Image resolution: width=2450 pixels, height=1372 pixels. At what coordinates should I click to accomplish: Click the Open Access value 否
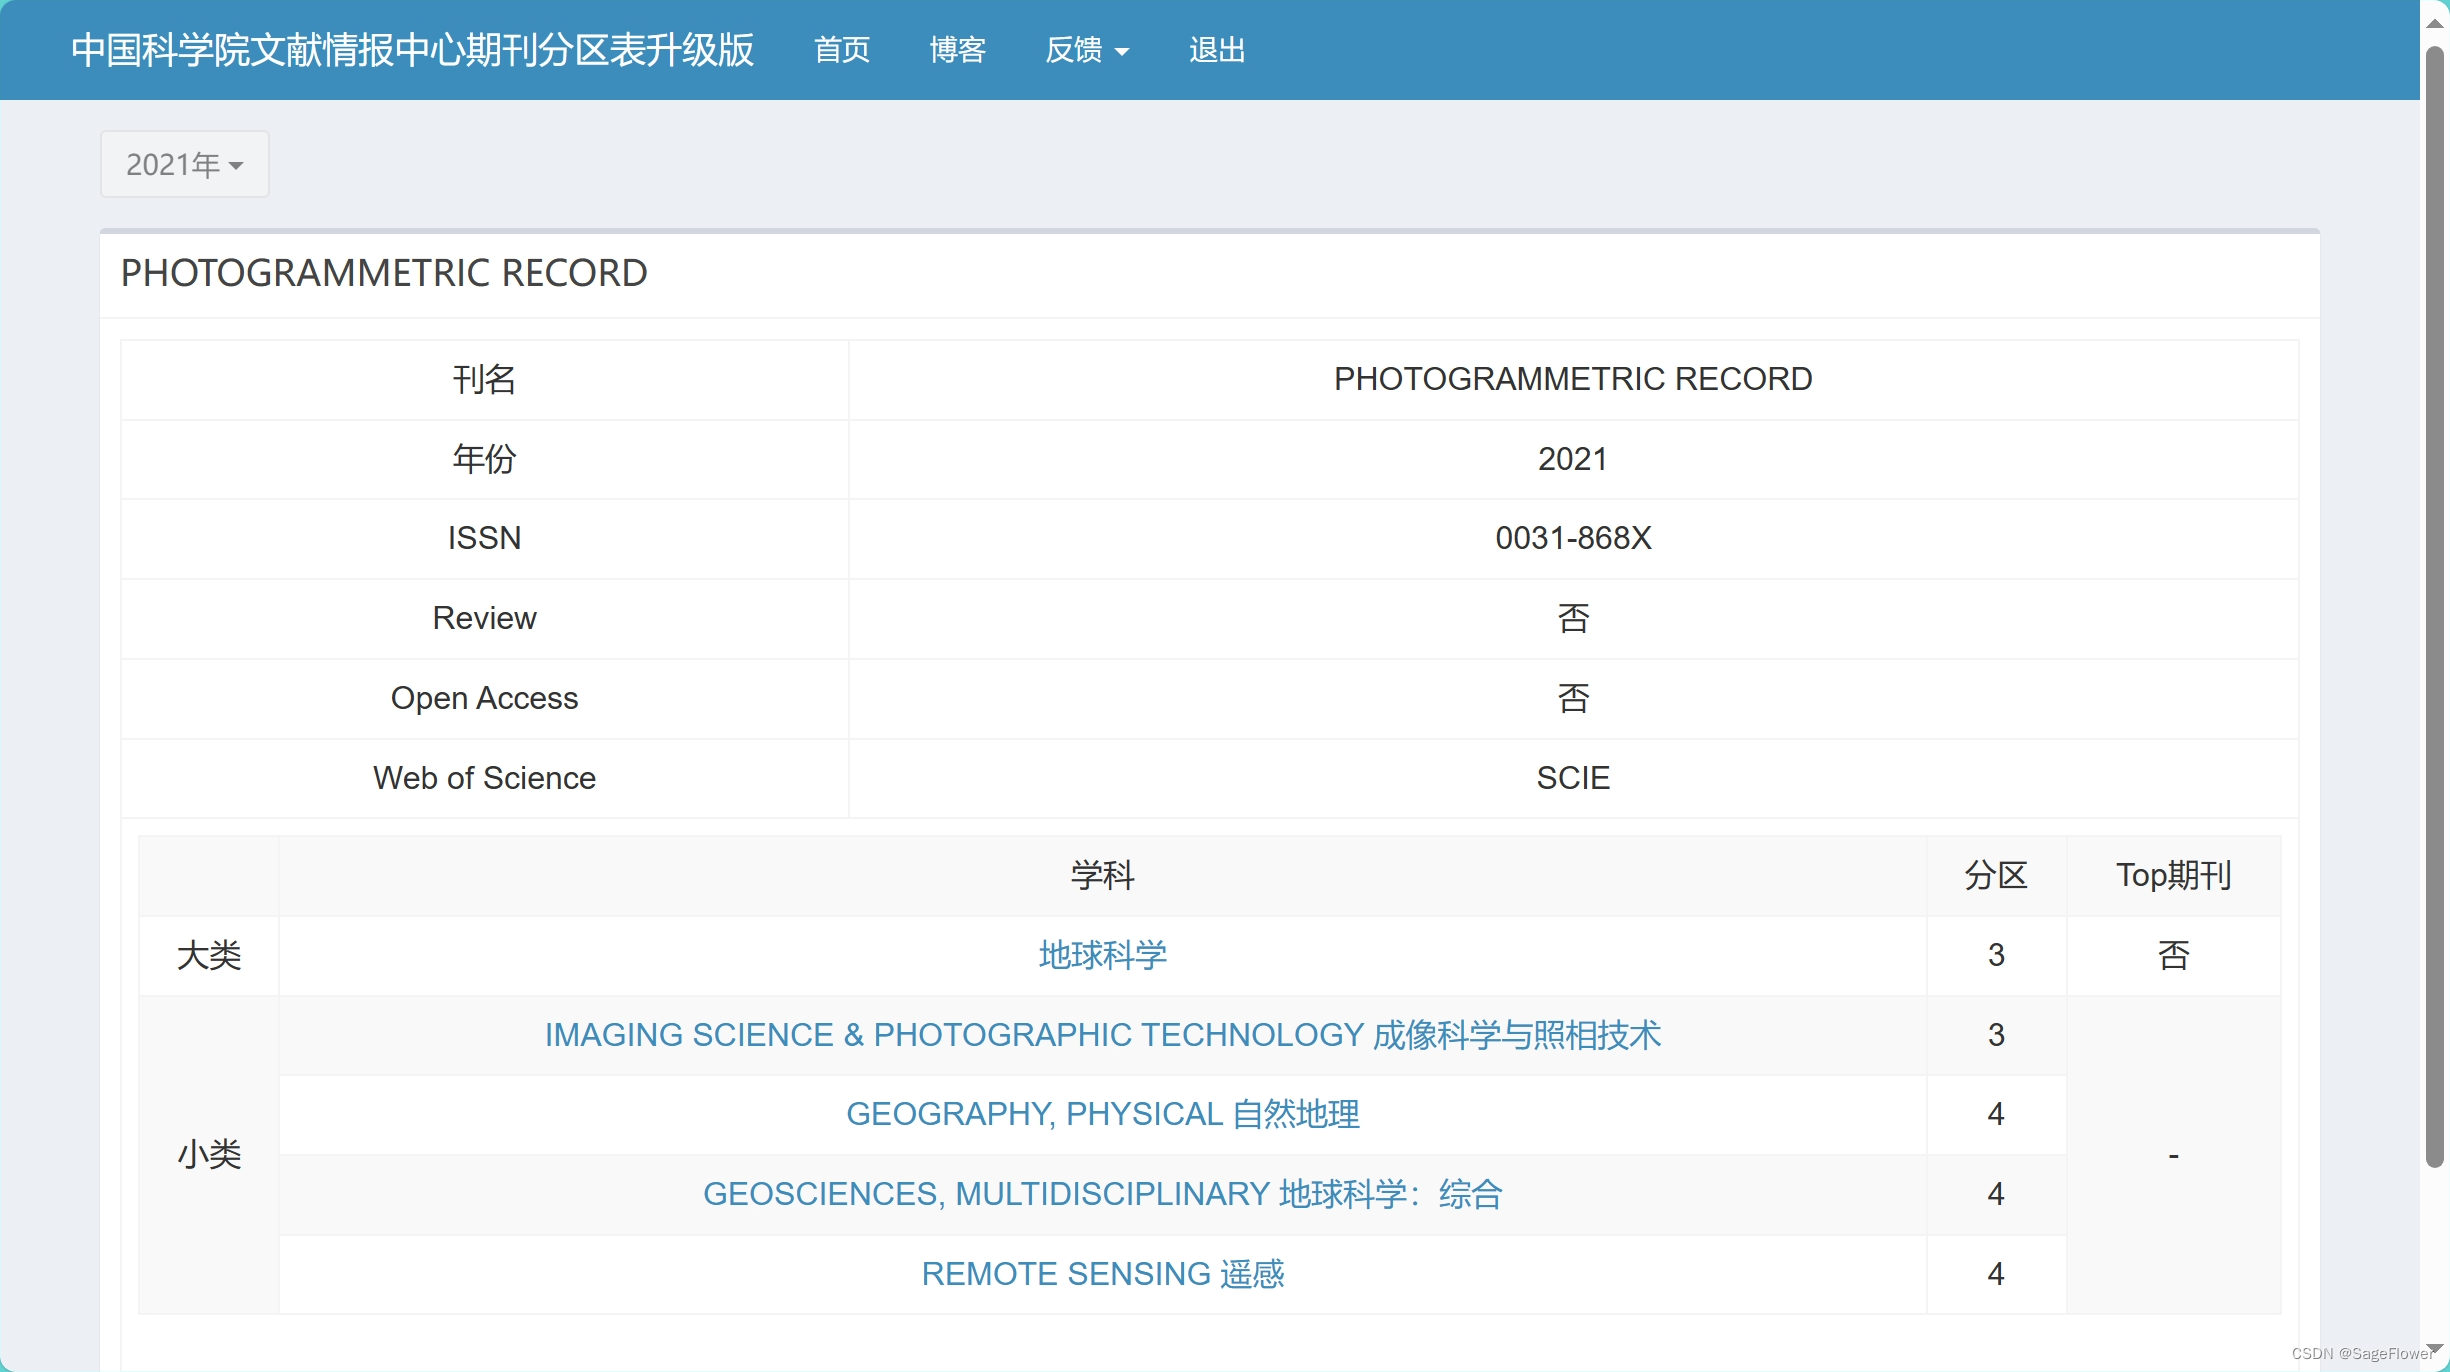coord(1573,698)
